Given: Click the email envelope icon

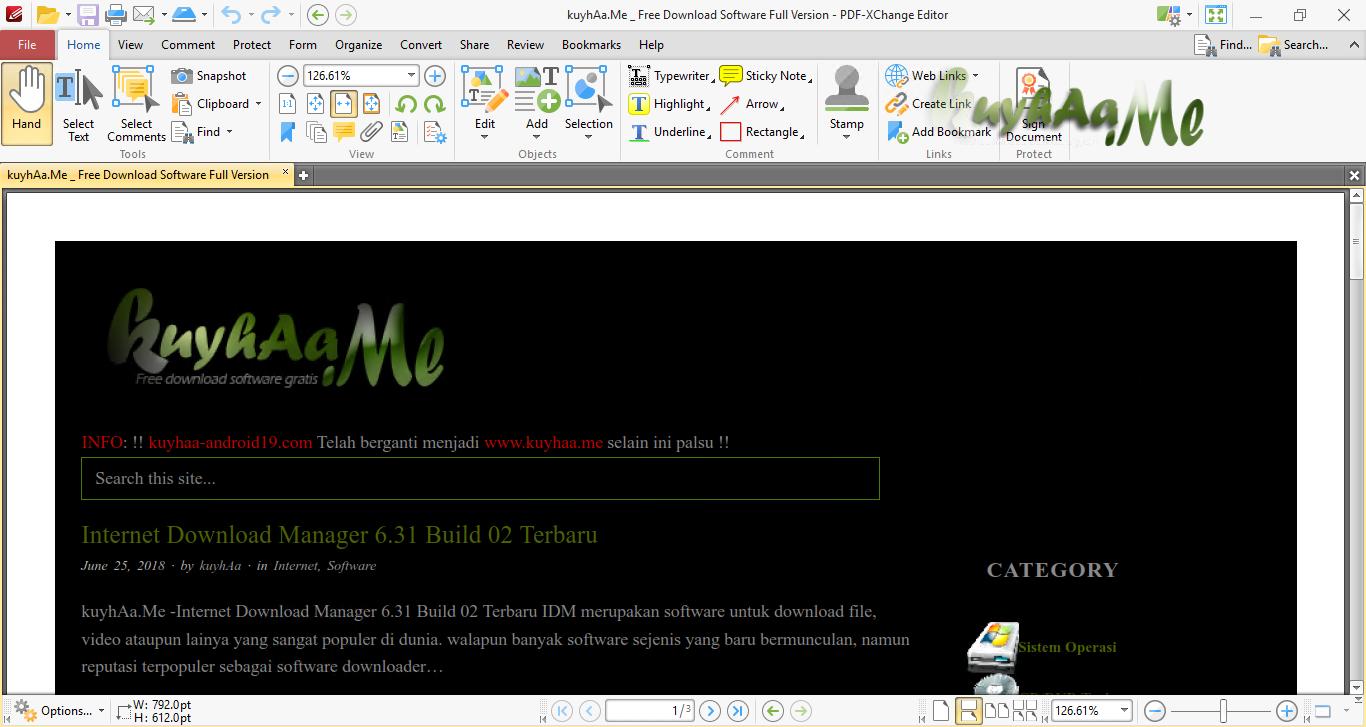Looking at the screenshot, I should pos(144,15).
